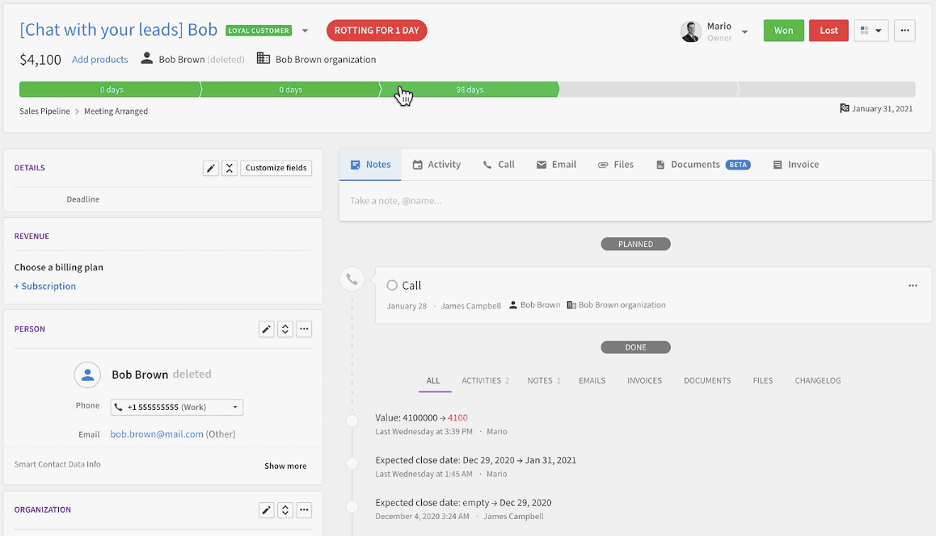Image resolution: width=936 pixels, height=536 pixels.
Task: Switch to Activity tab
Action: (x=437, y=165)
